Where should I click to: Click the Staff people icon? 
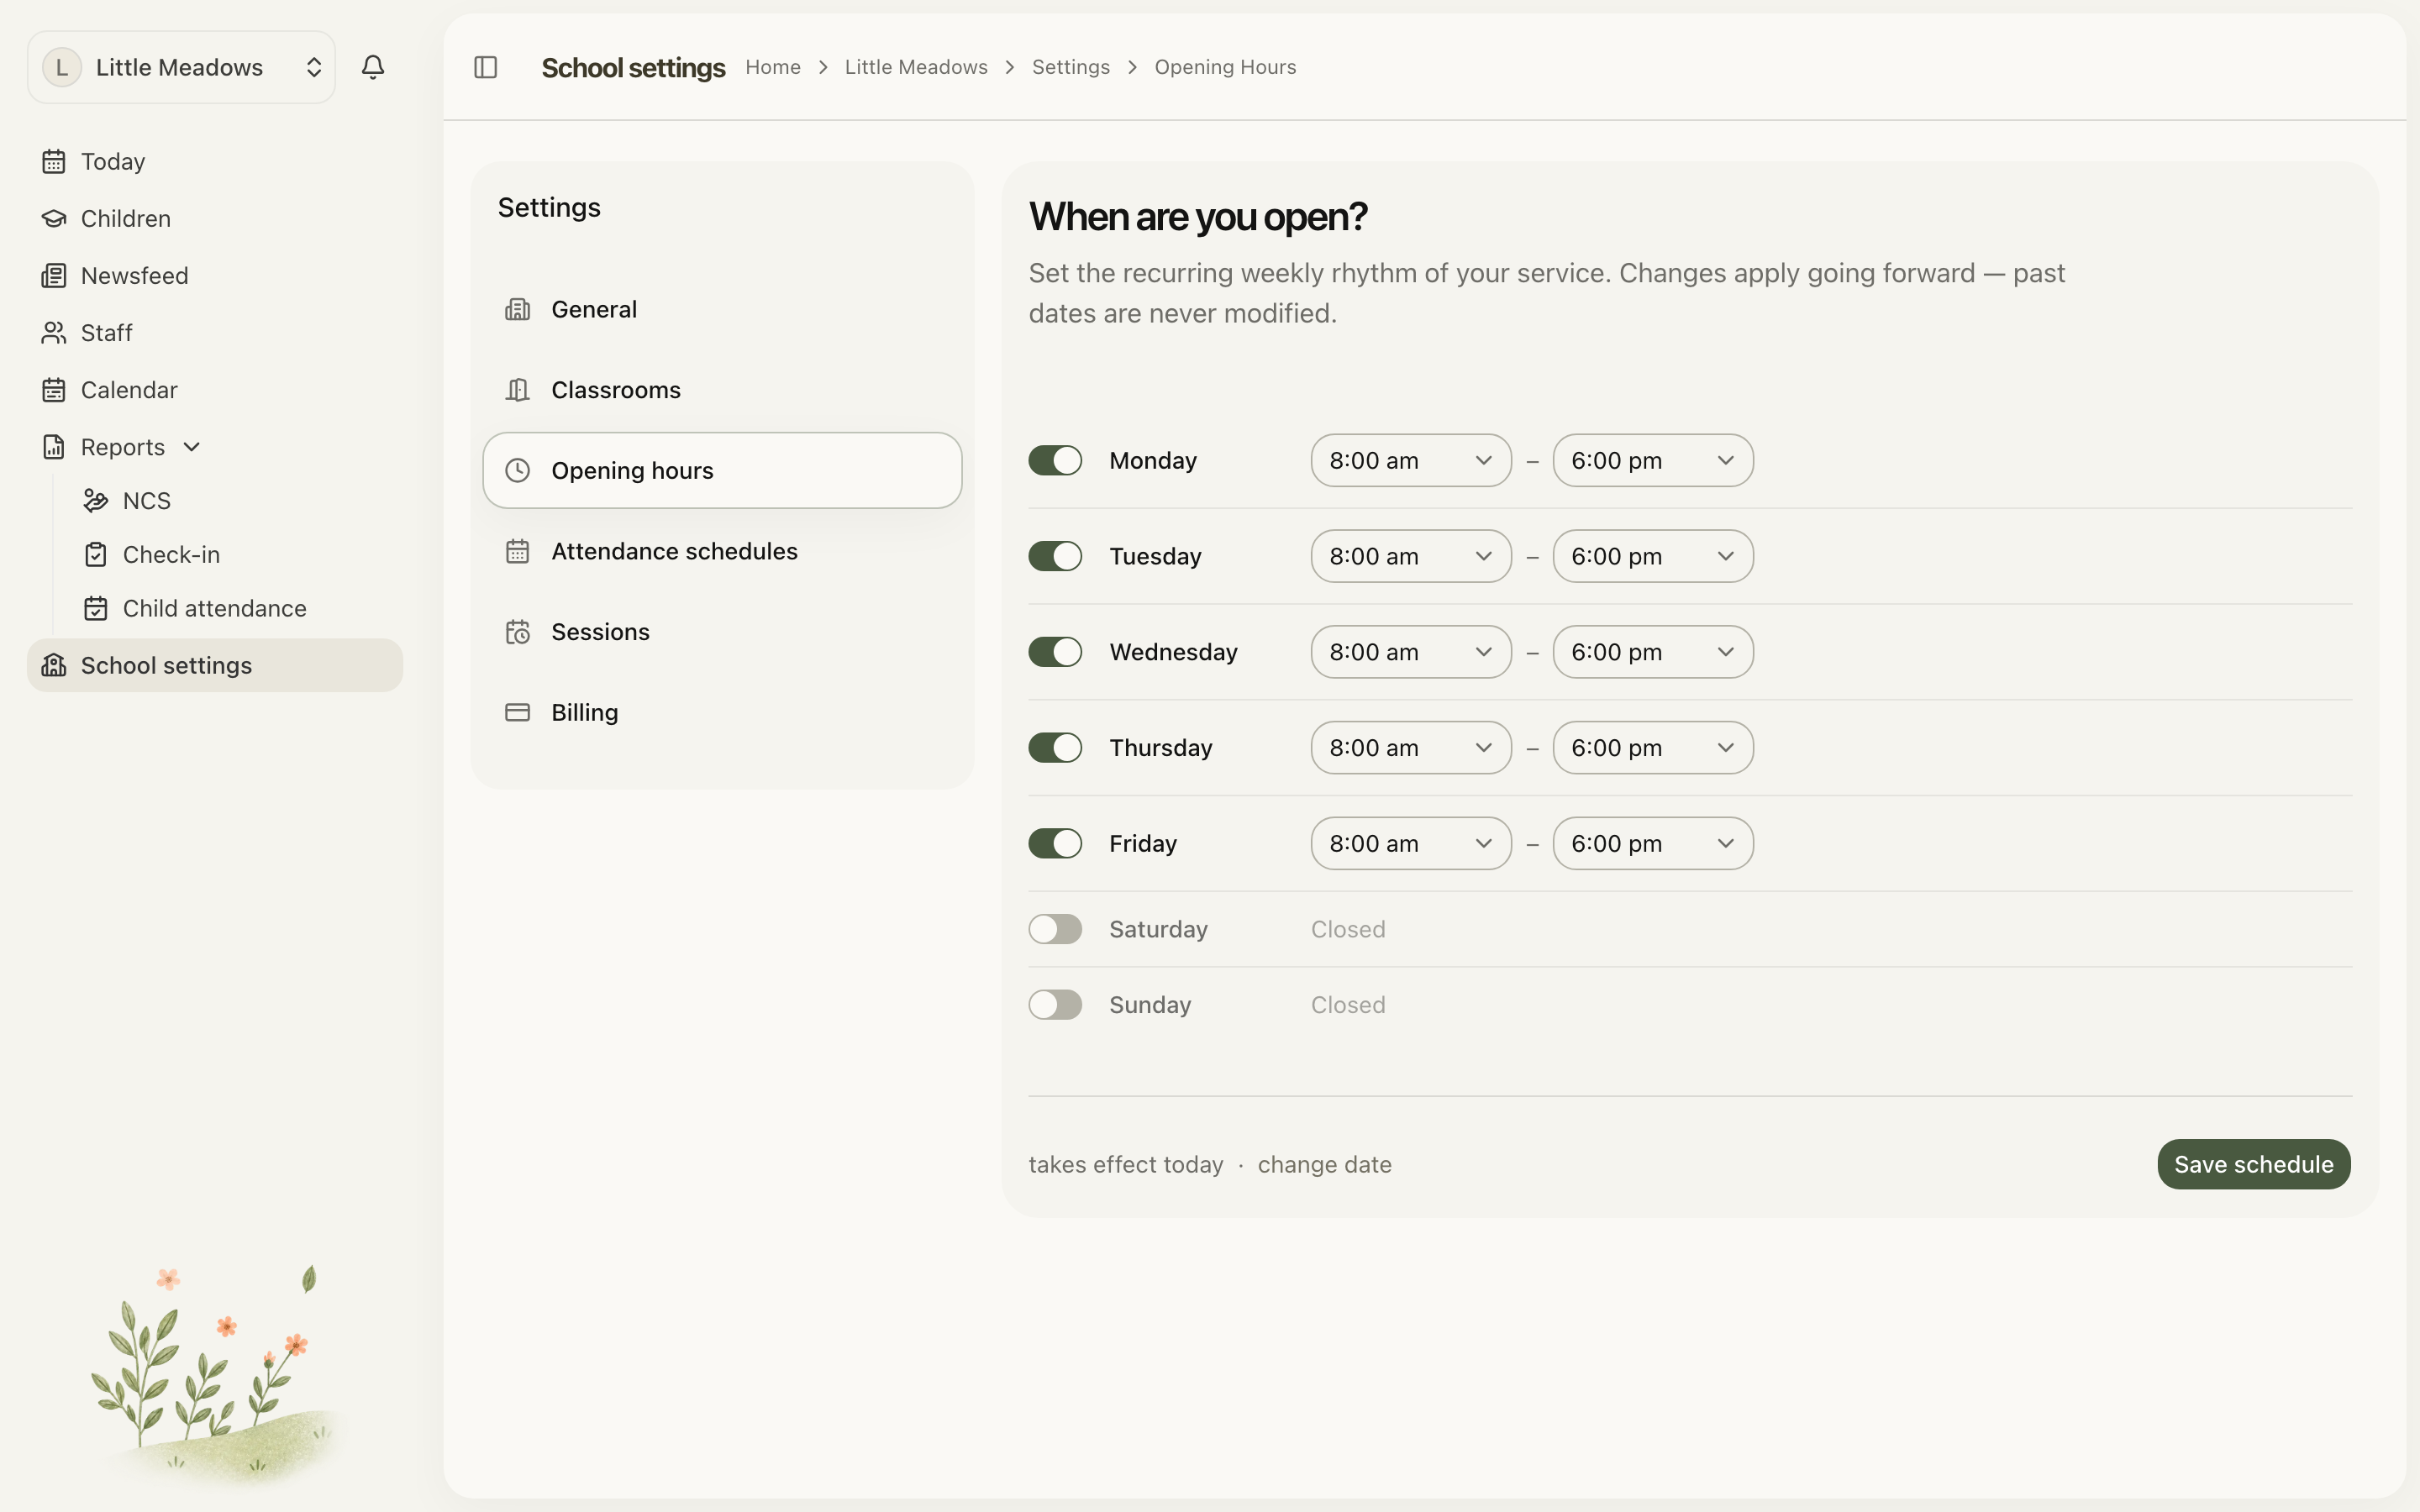54,332
